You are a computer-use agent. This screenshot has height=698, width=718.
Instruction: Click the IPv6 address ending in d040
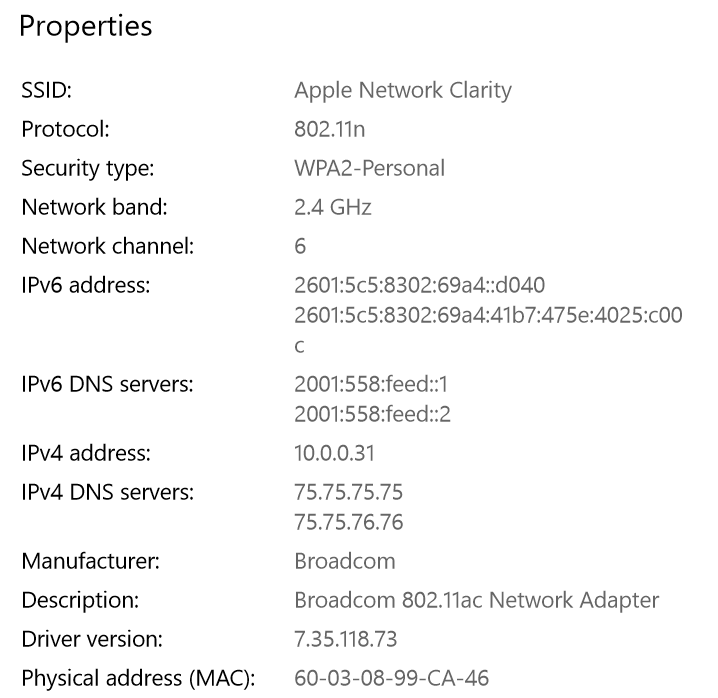[419, 285]
